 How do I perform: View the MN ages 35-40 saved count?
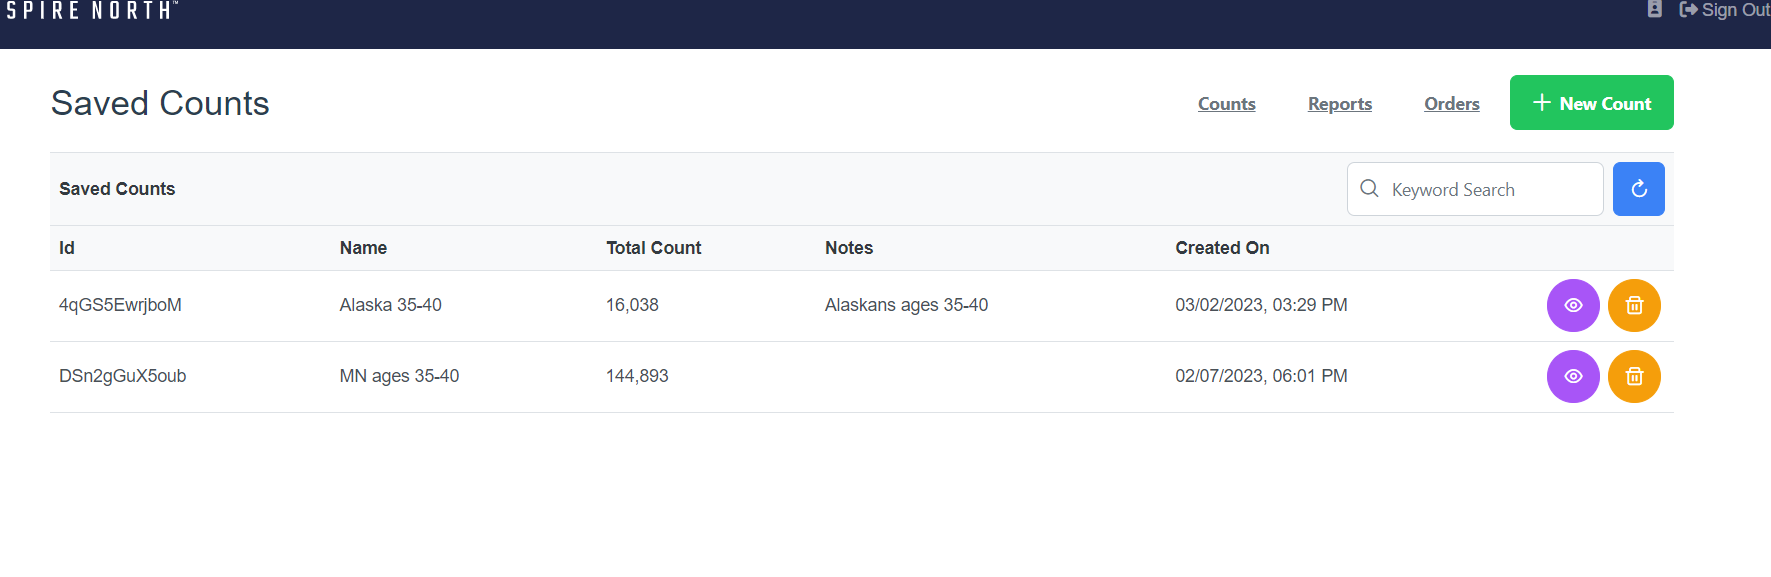click(1573, 376)
